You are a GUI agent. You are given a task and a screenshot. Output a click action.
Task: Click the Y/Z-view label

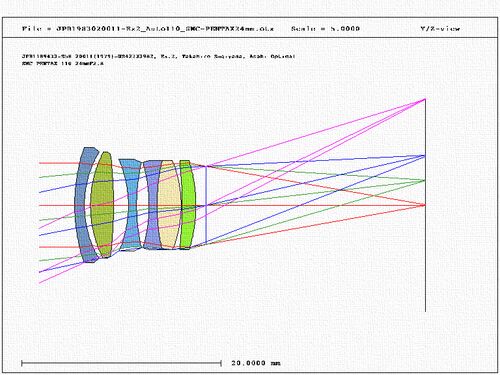(x=440, y=29)
